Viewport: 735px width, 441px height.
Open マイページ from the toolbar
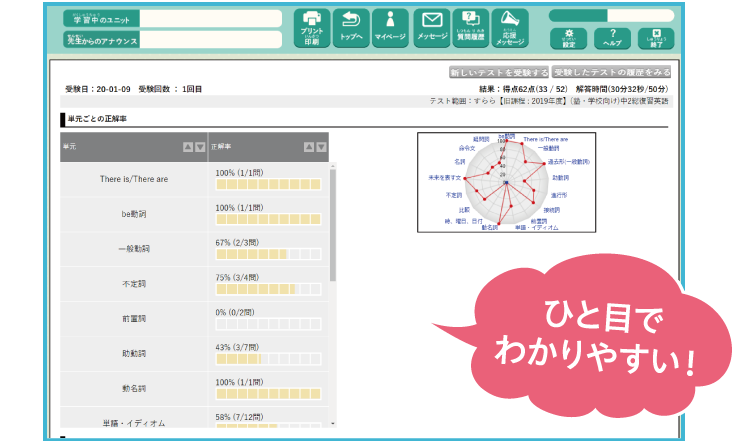pos(390,29)
